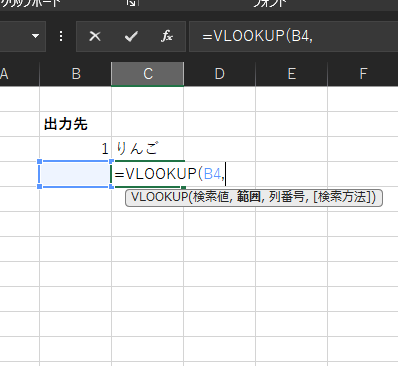The width and height of the screenshot is (398, 366).
Task: Click the cell containing number 1
Action: click(x=76, y=149)
